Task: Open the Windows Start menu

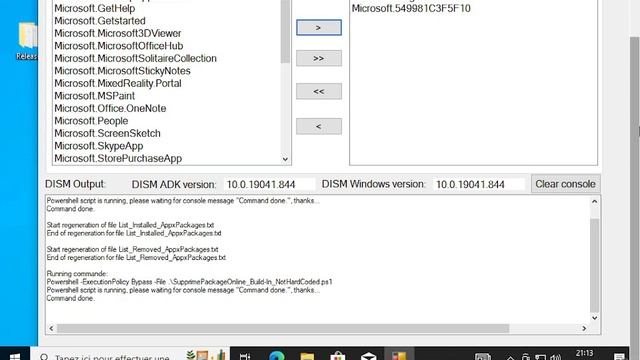Action: tap(15, 356)
